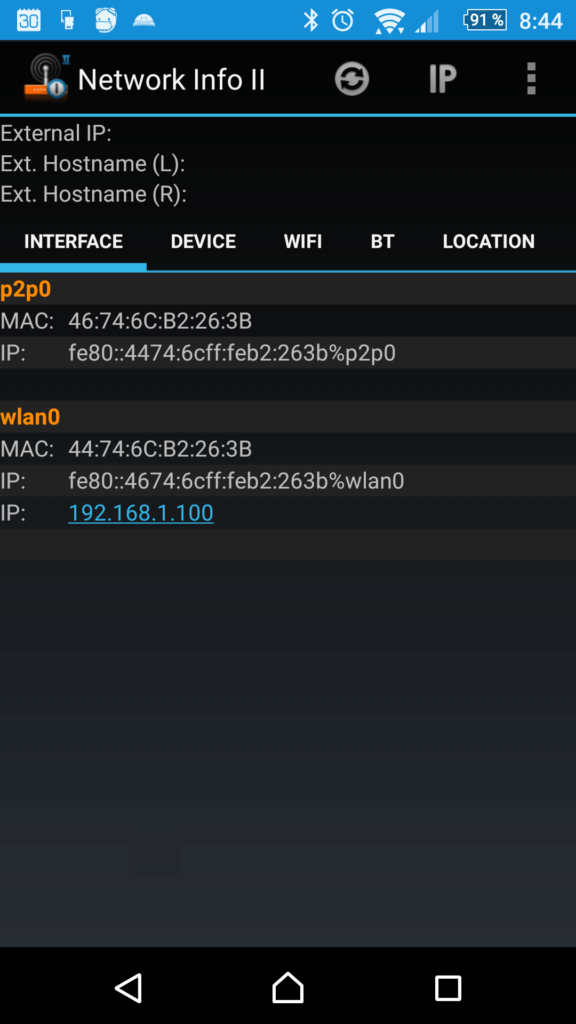Screen dimensions: 576x1024
Task: Tap the Android home navigation button
Action: (x=288, y=987)
